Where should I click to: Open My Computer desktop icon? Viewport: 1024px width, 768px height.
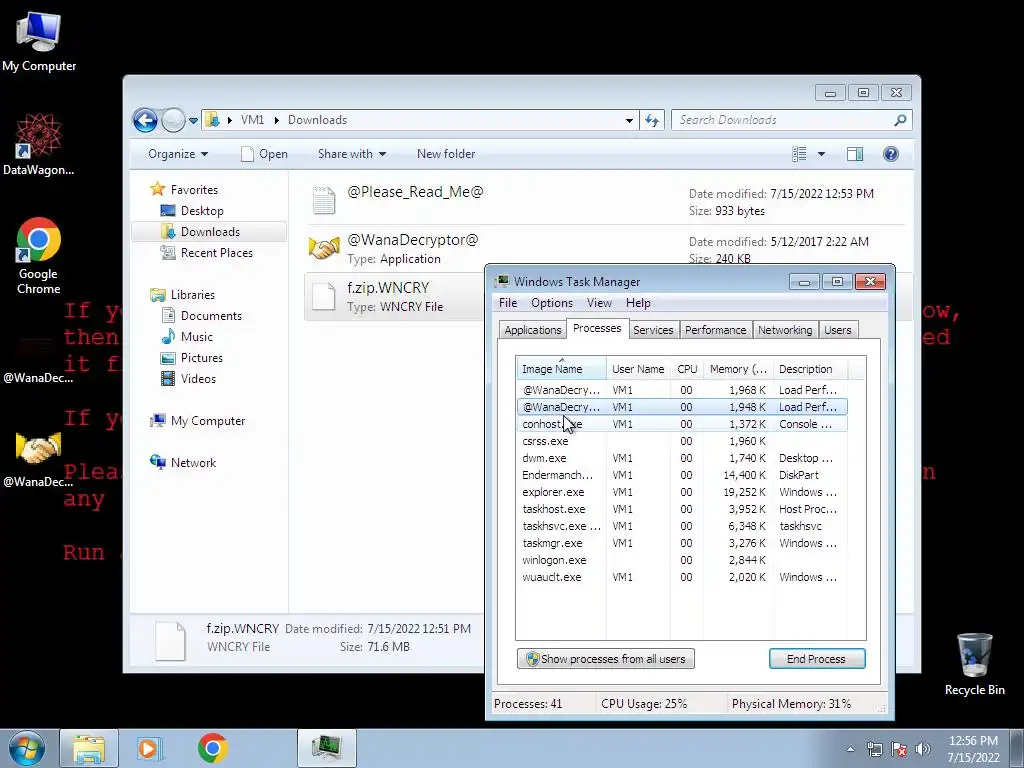click(x=39, y=40)
